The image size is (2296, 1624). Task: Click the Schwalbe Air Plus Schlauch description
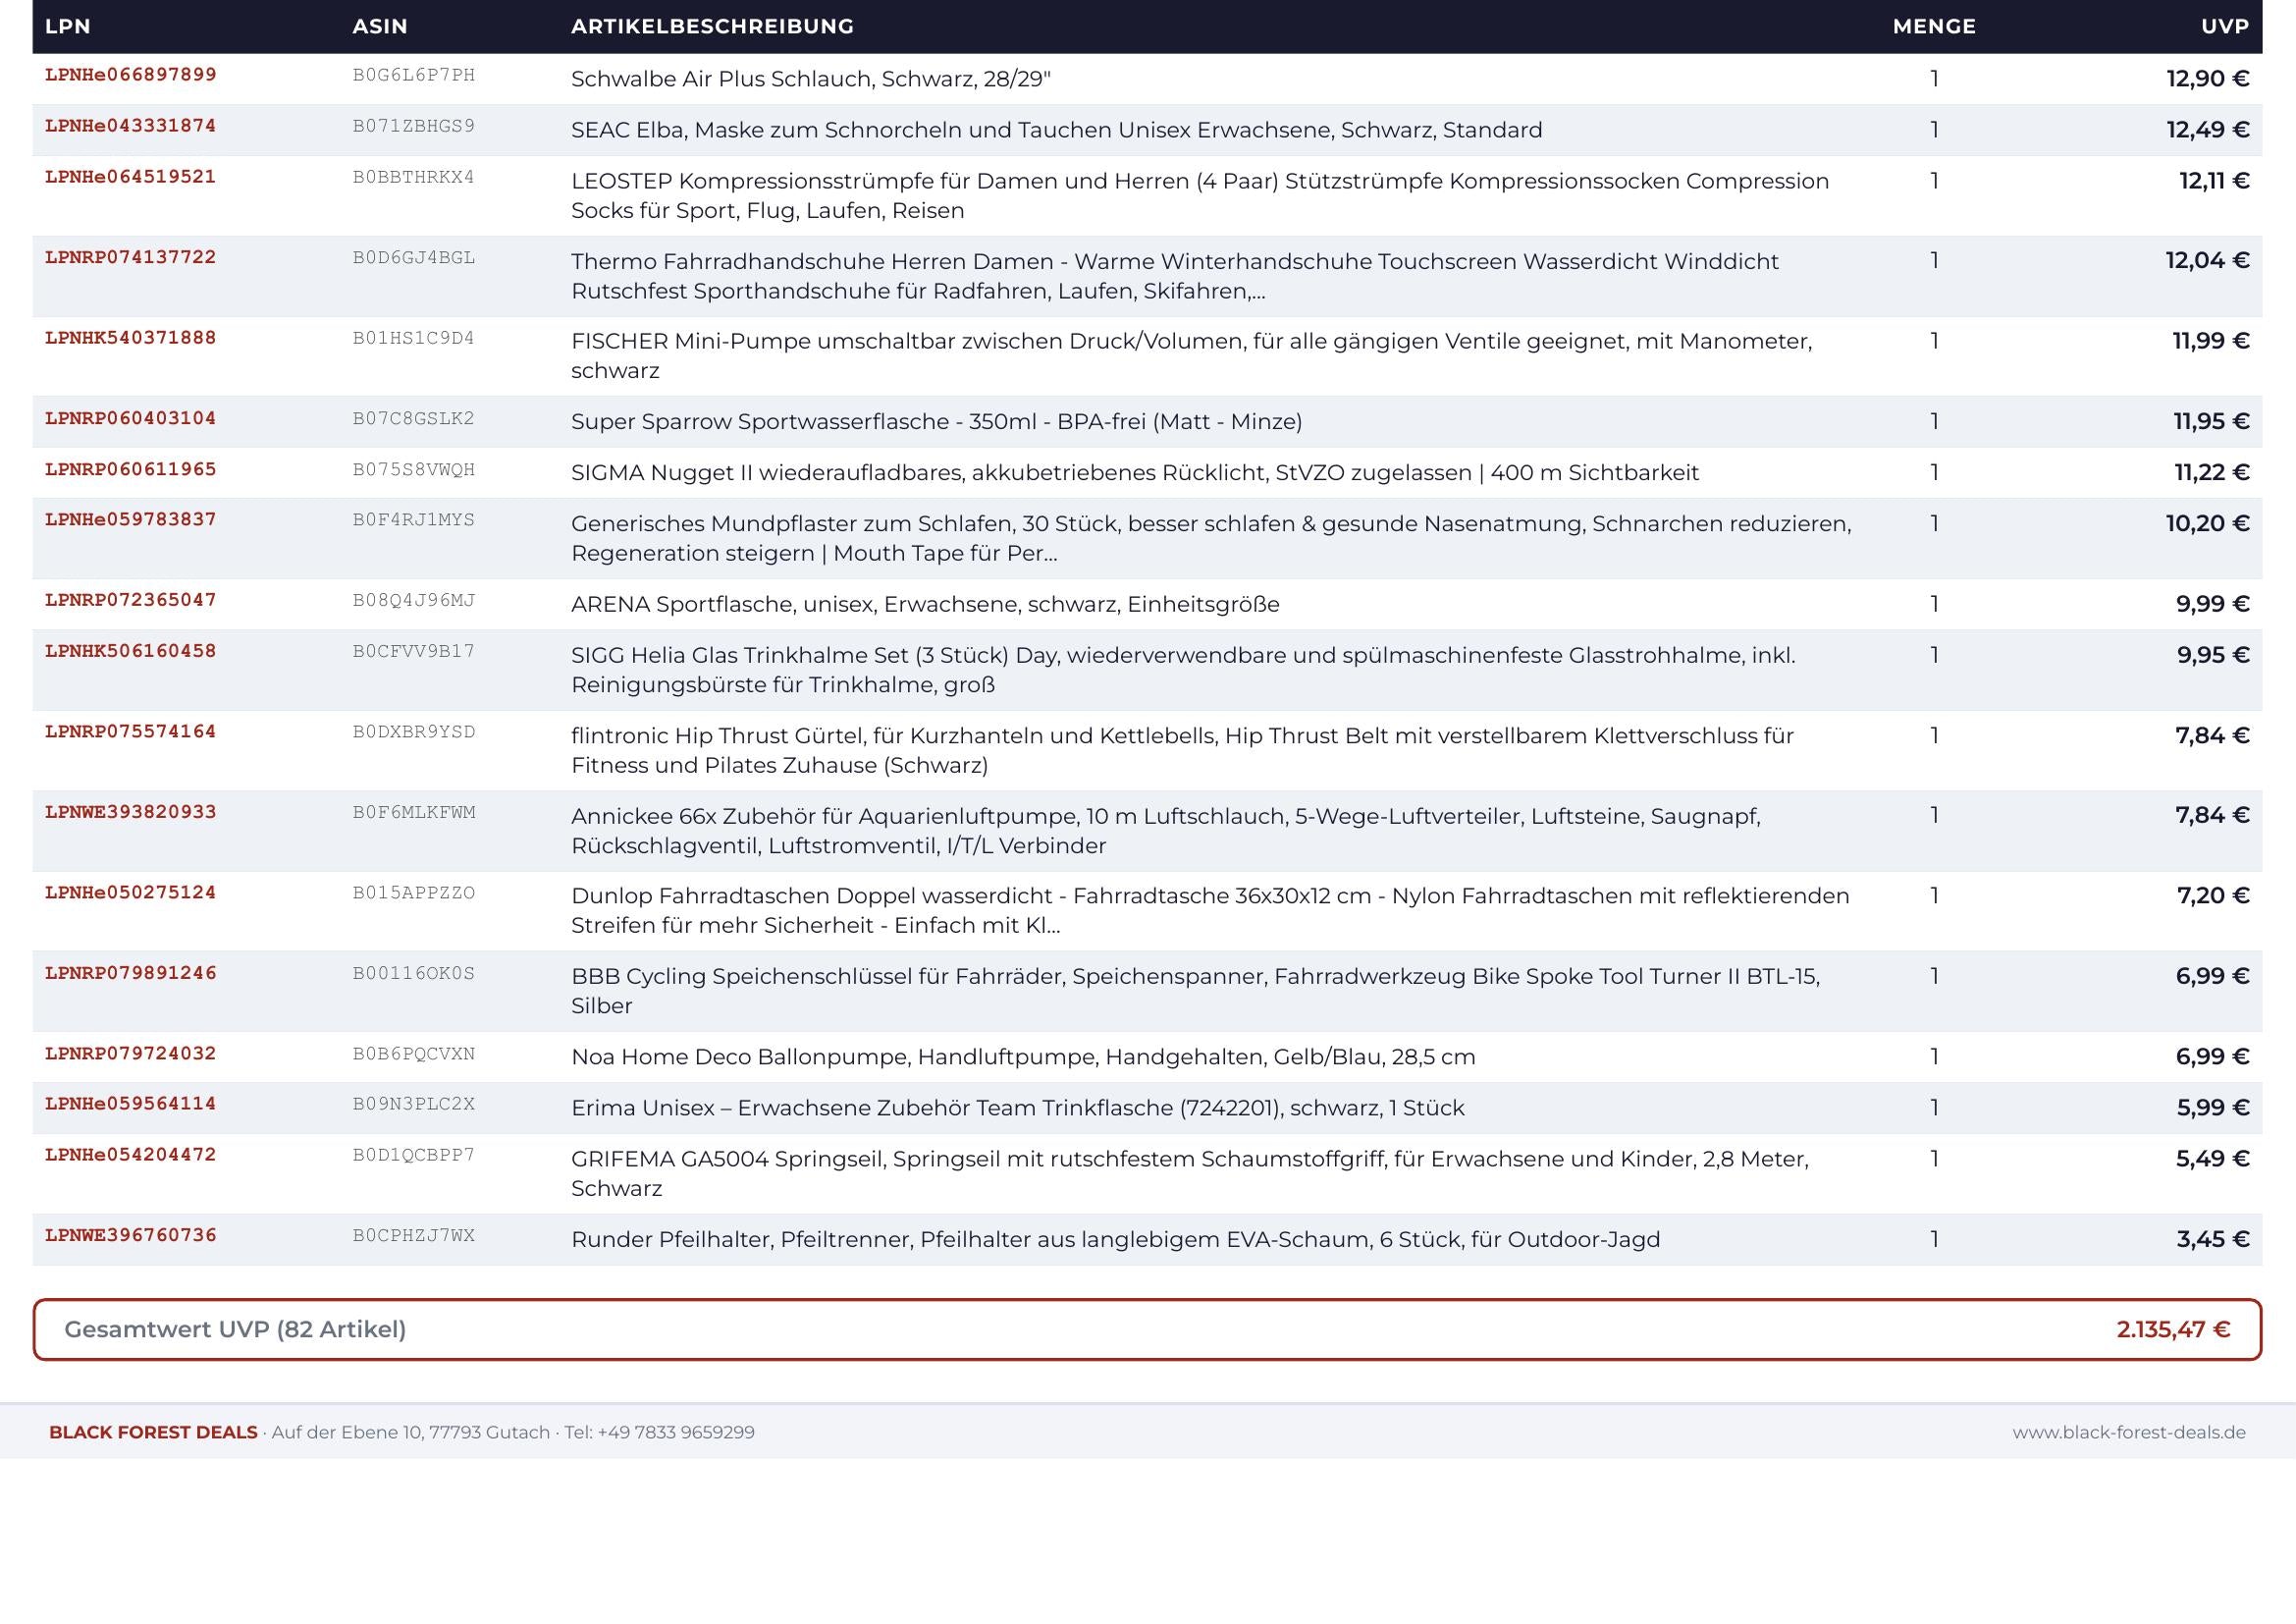[x=811, y=79]
